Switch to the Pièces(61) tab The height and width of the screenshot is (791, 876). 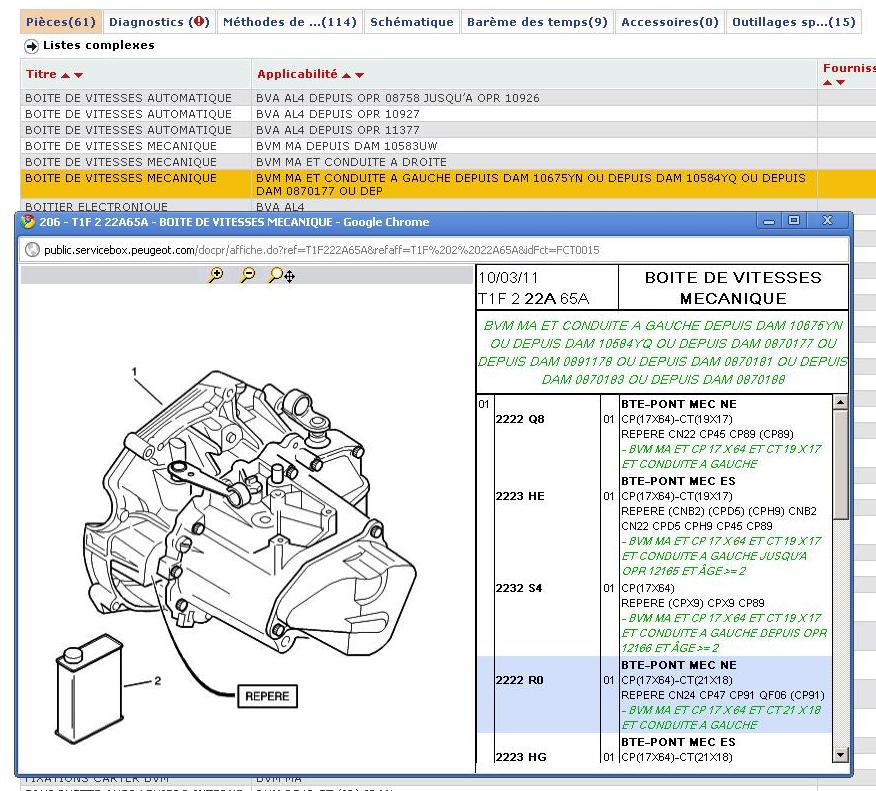point(61,22)
